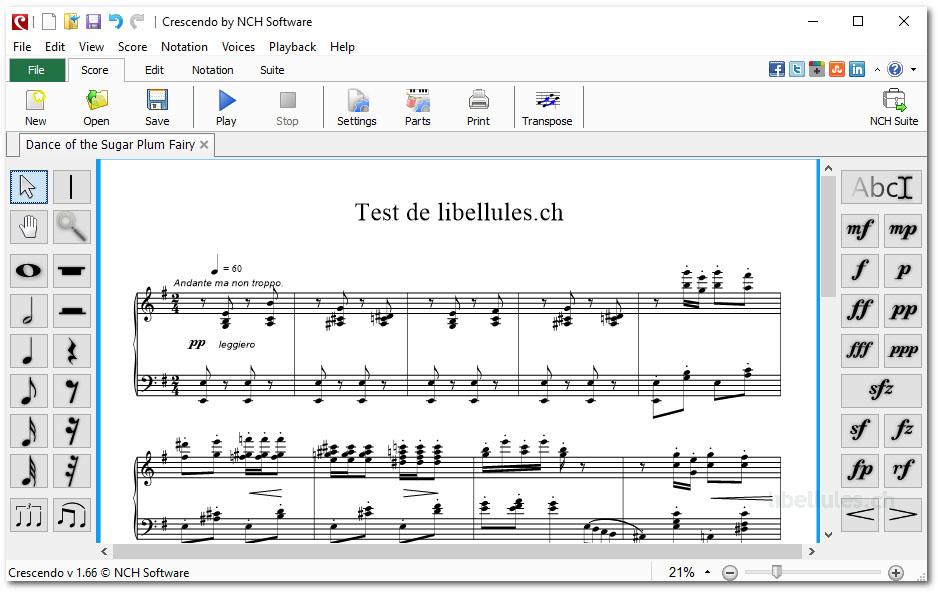
Task: Choose the eighth rest tool
Action: click(x=72, y=390)
